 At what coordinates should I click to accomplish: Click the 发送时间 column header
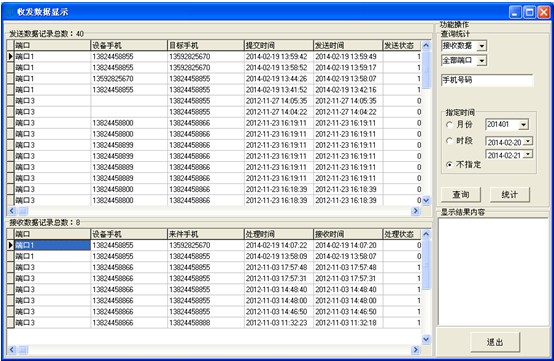[x=348, y=45]
